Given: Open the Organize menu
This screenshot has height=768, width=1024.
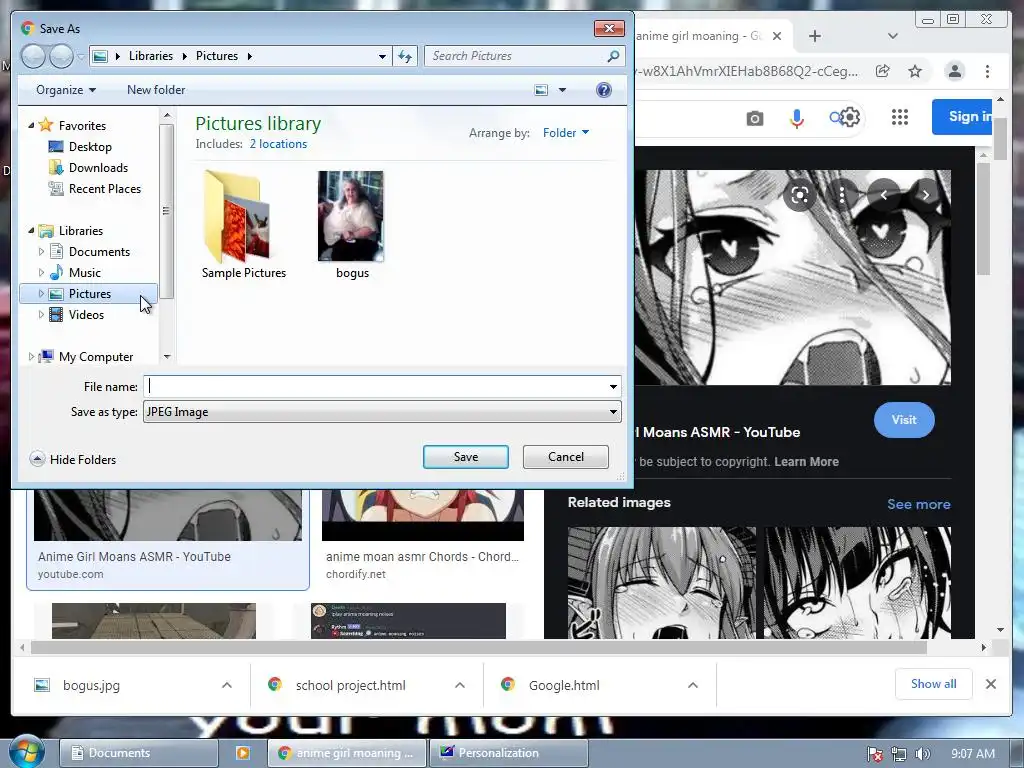Looking at the screenshot, I should 65,90.
